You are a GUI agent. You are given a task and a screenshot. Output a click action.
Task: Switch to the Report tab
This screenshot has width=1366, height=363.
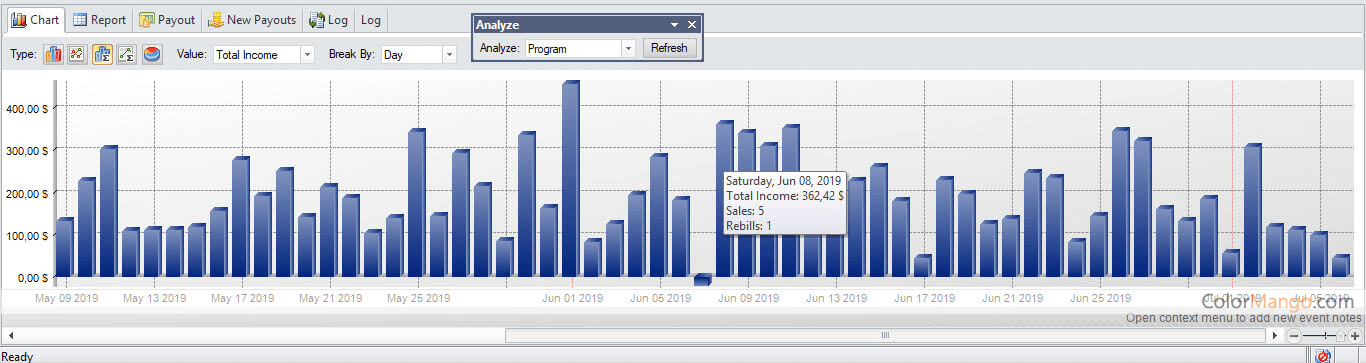[99, 20]
